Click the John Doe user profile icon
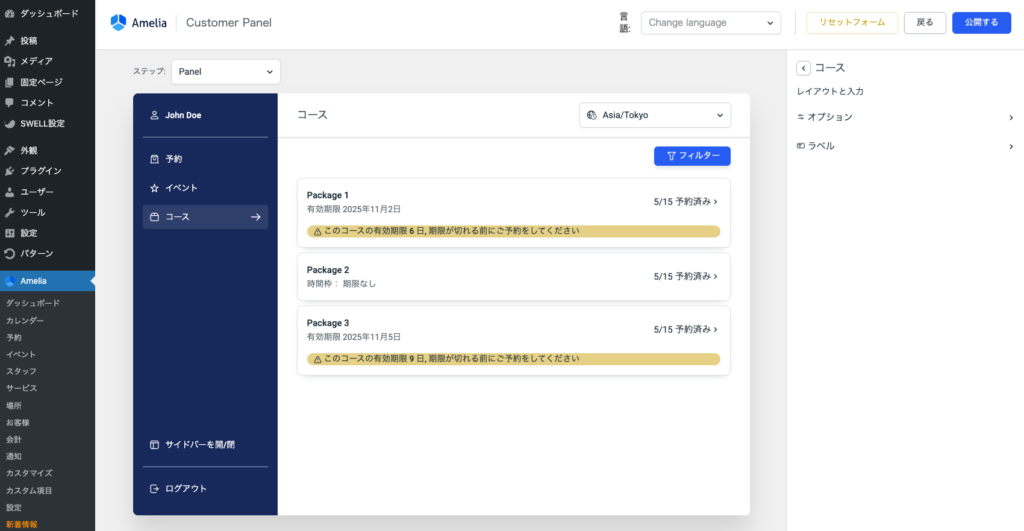This screenshot has width=1024, height=531. (x=154, y=115)
